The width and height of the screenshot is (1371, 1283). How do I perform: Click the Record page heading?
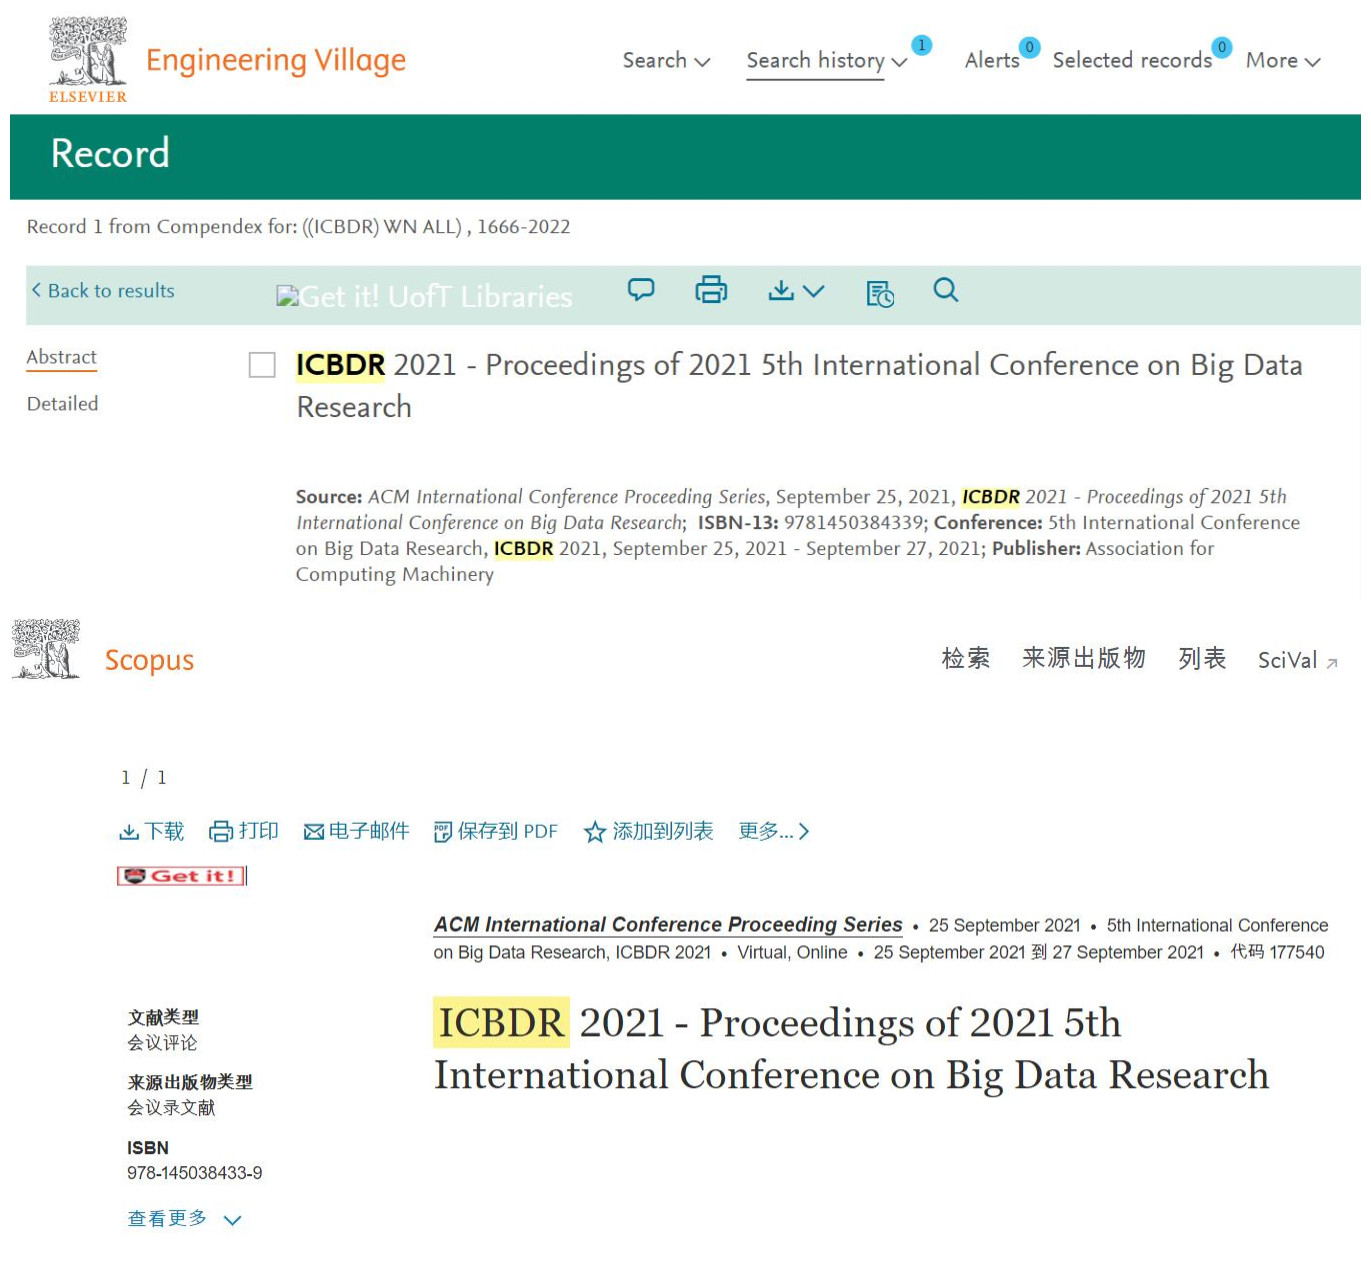coord(110,154)
